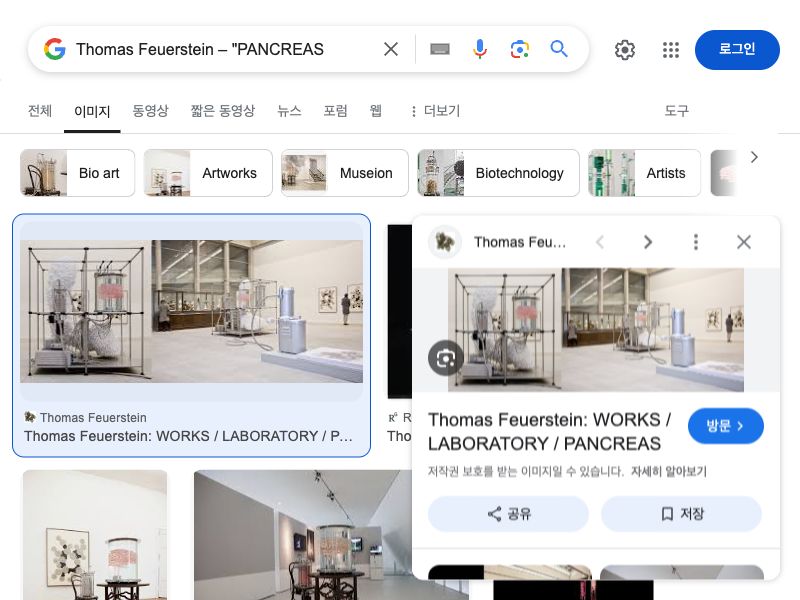Image resolution: width=800 pixels, height=600 pixels.
Task: Start a voice search with the microphone
Action: tap(480, 49)
